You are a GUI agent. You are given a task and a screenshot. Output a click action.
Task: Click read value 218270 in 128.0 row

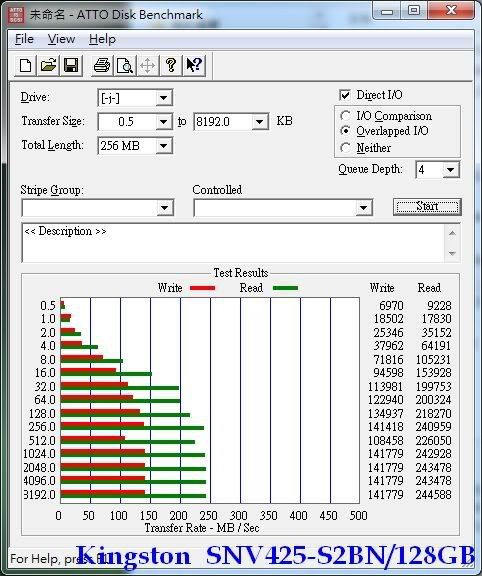(433, 414)
